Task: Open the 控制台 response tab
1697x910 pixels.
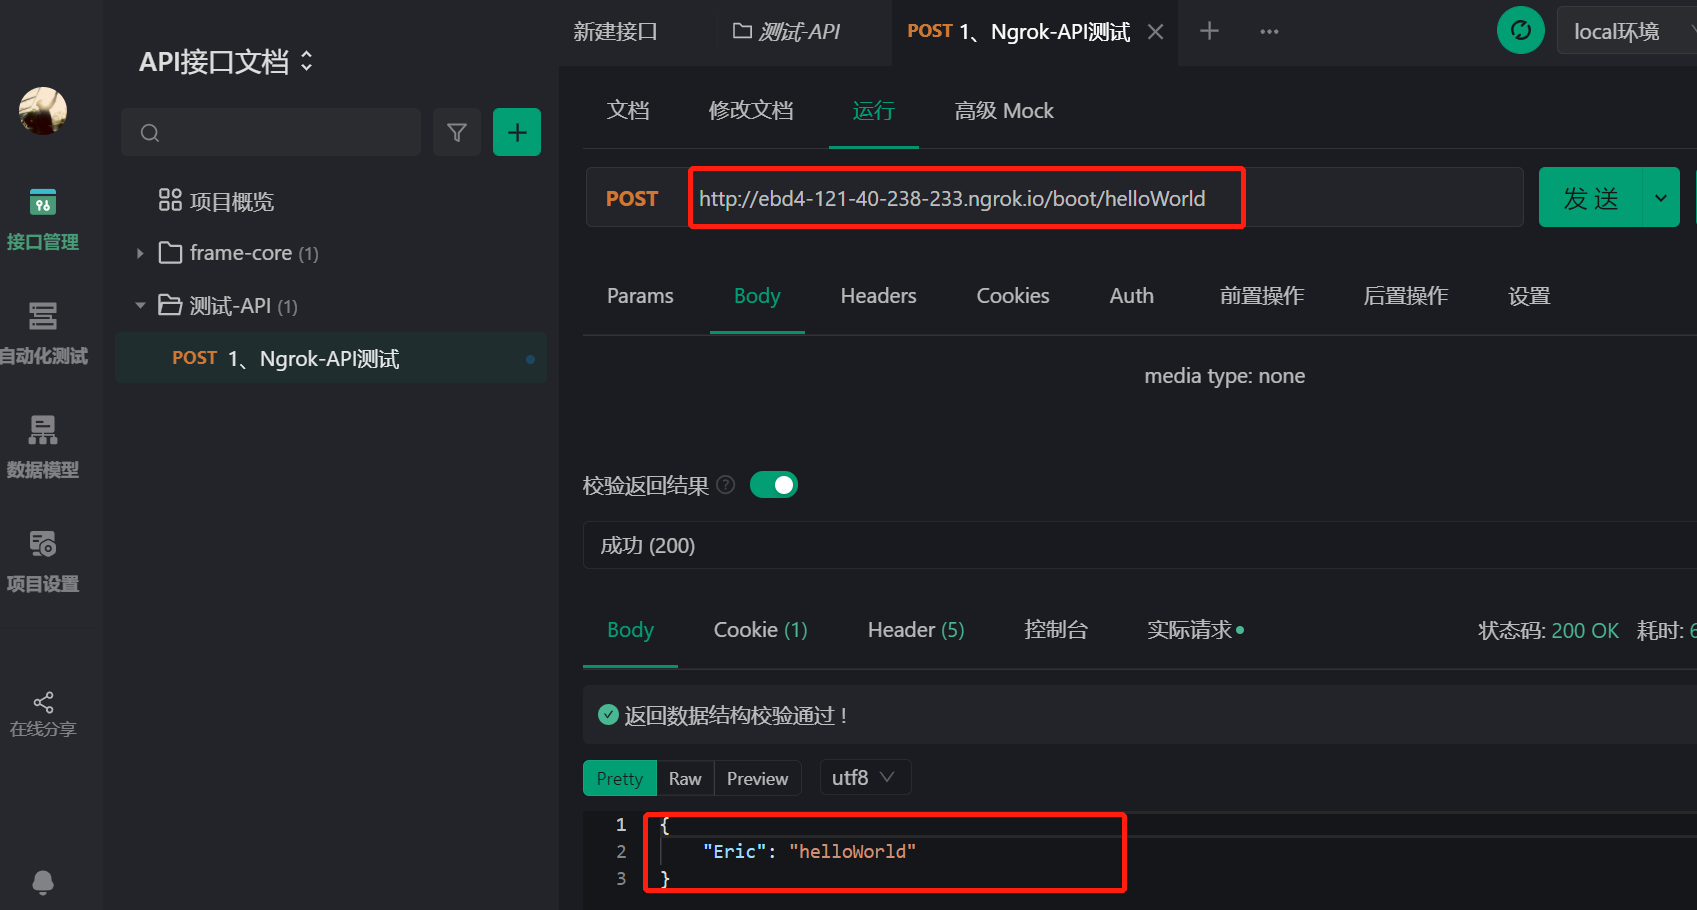Action: coord(1056,630)
